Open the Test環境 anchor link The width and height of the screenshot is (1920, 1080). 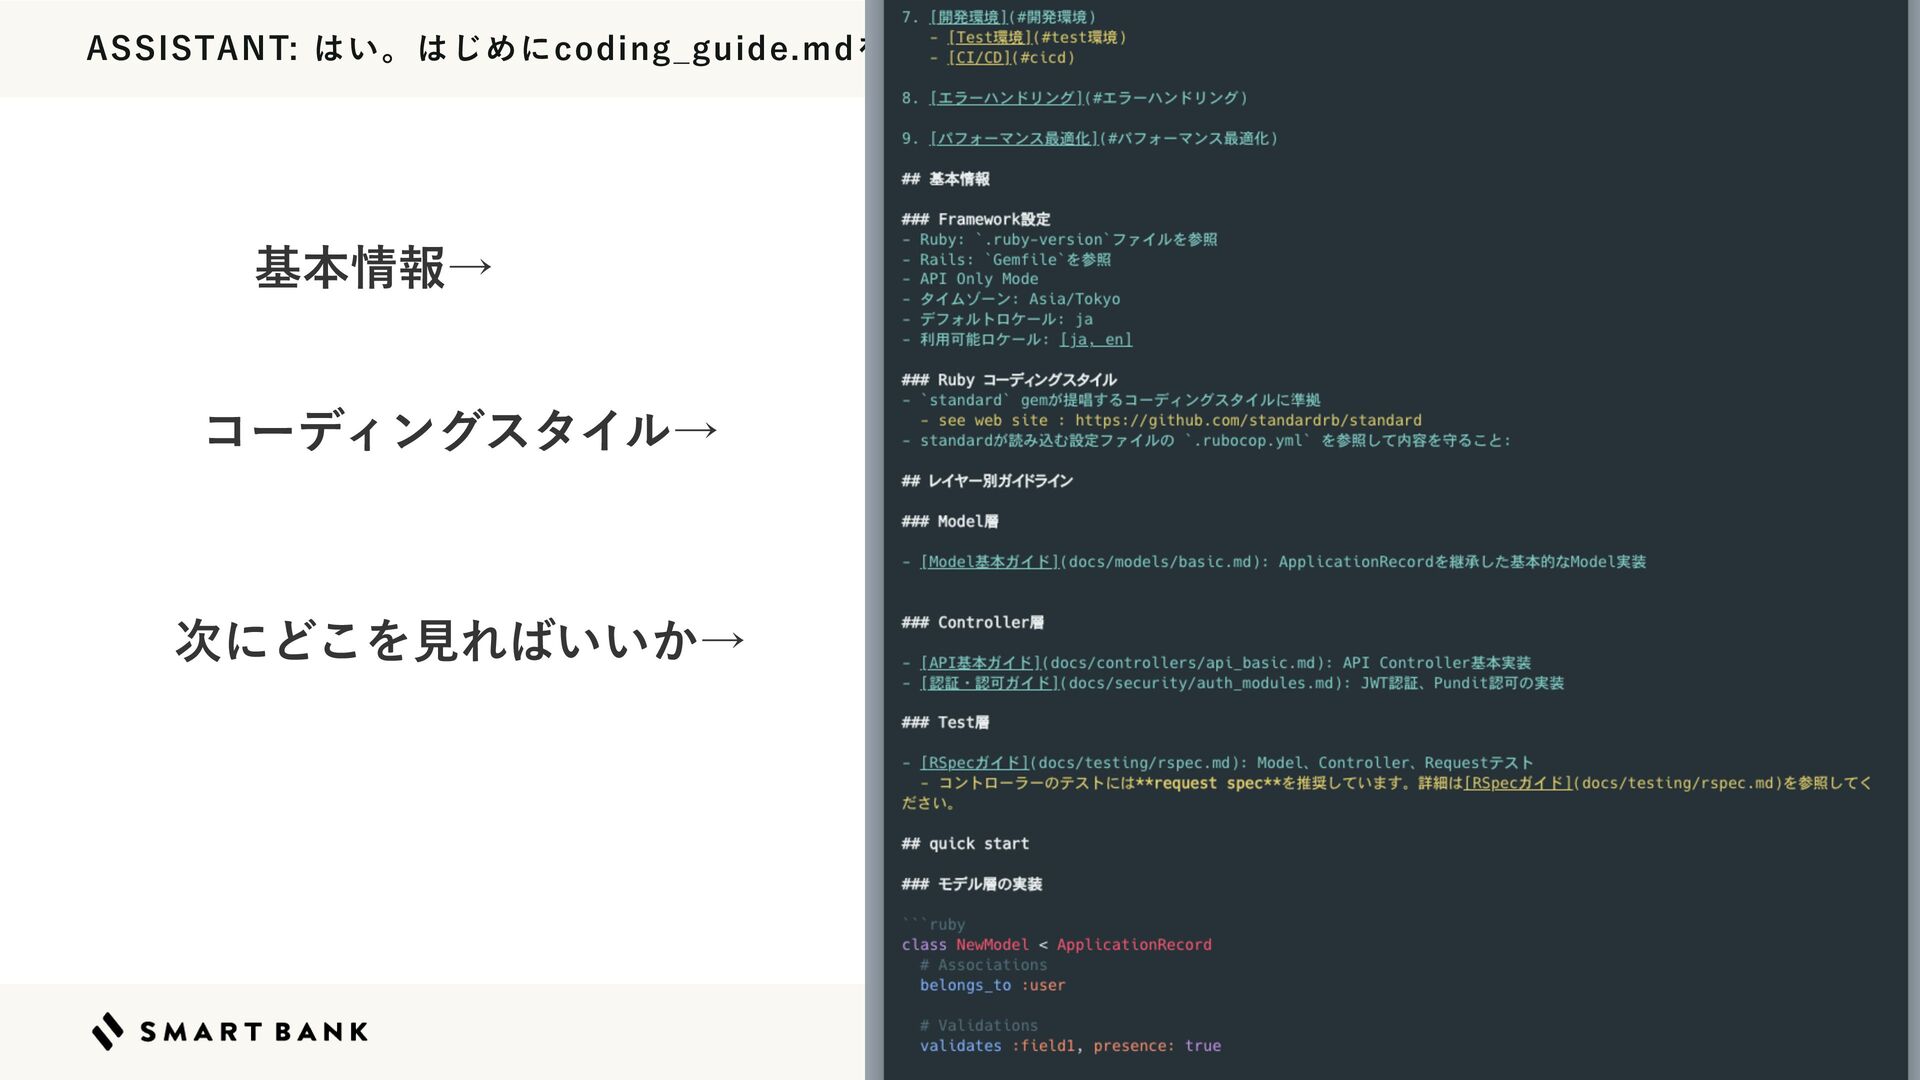989,37
